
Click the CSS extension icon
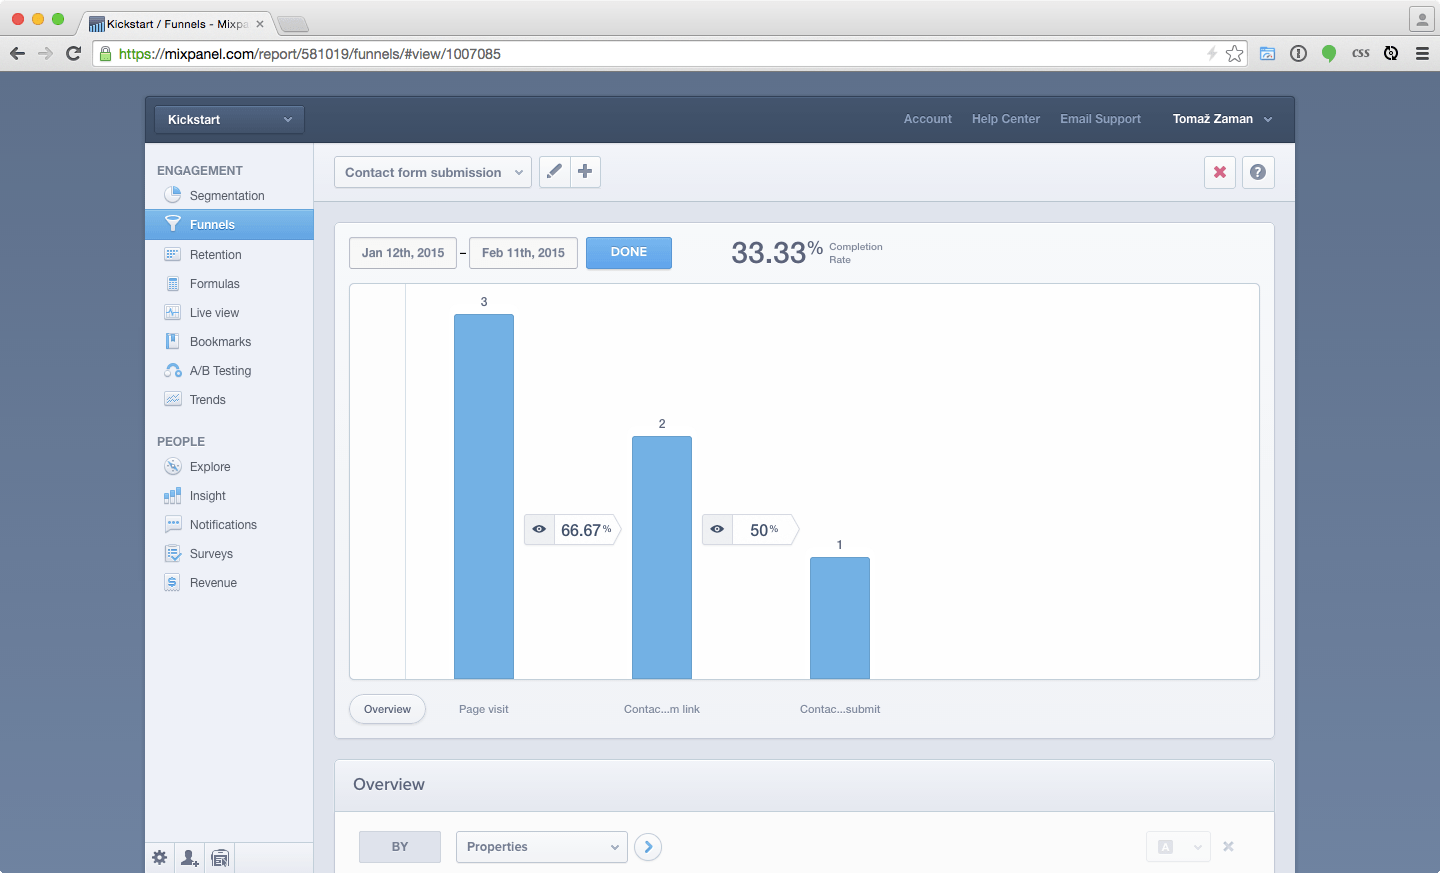click(x=1361, y=54)
